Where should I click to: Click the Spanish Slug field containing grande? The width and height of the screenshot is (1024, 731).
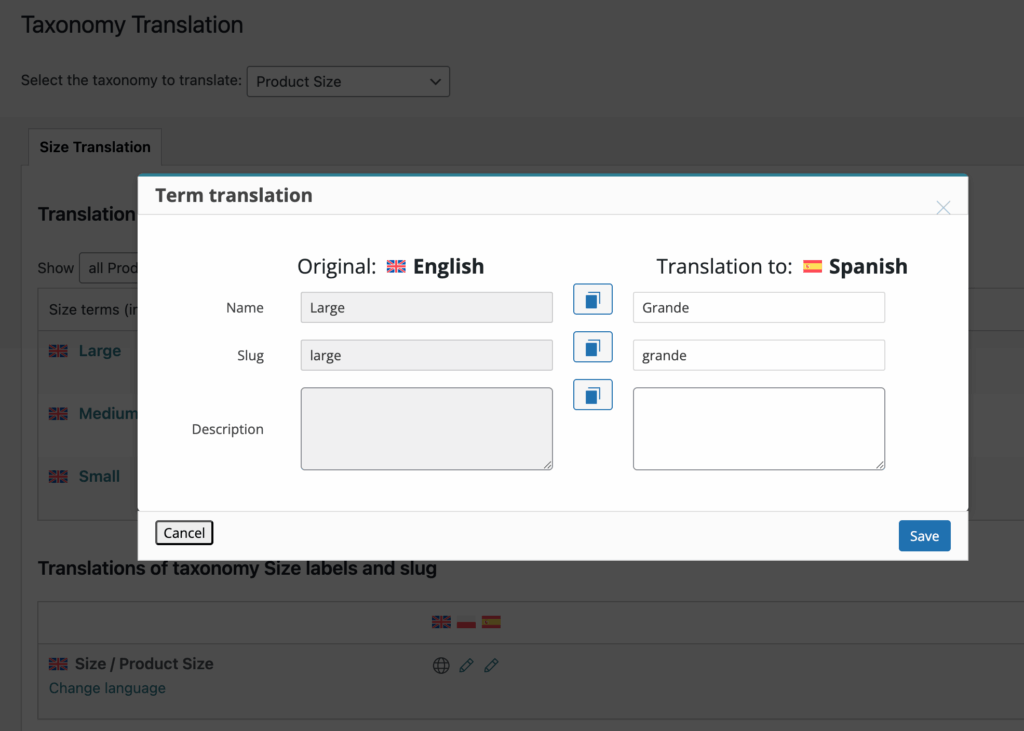[758, 356]
